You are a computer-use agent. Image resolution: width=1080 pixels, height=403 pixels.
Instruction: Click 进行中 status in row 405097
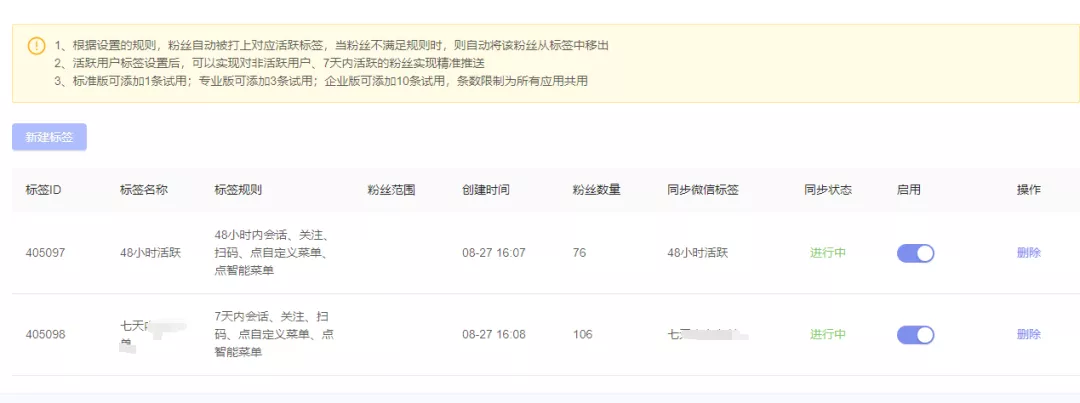click(828, 253)
